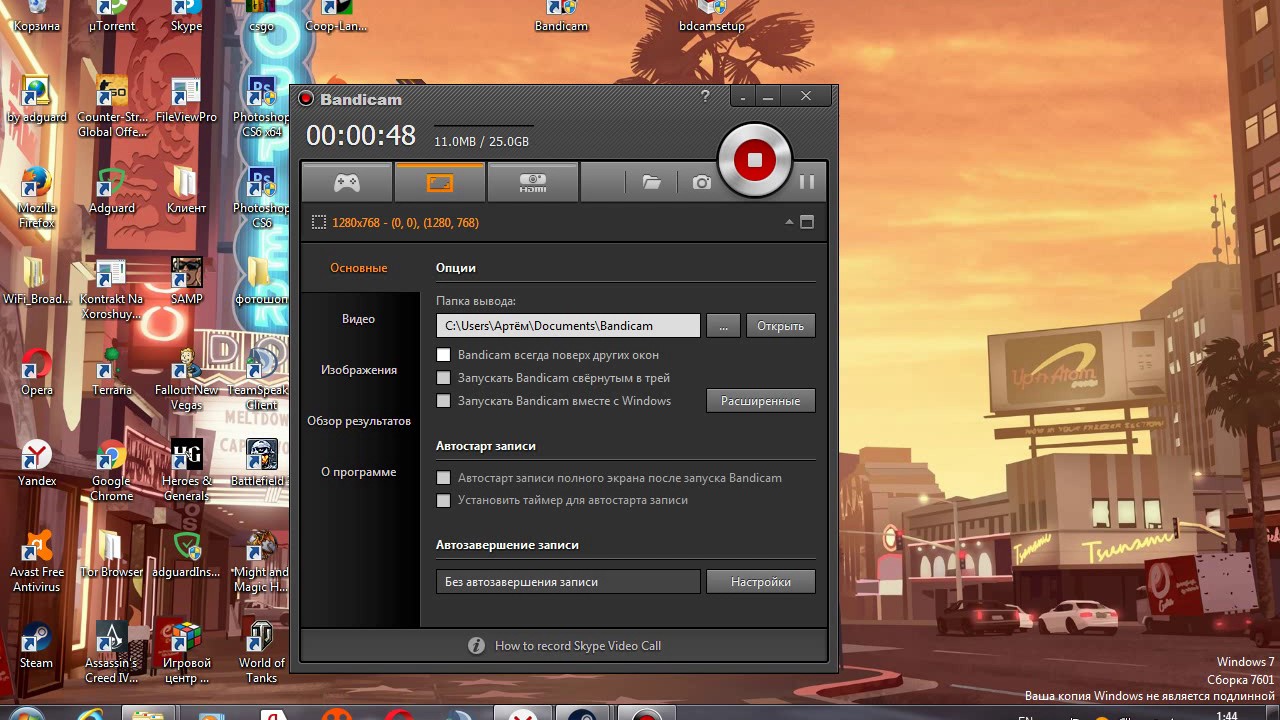Viewport: 1280px width, 720px height.
Task: Select the Fallout New Vegas desktop icon
Action: [x=186, y=380]
